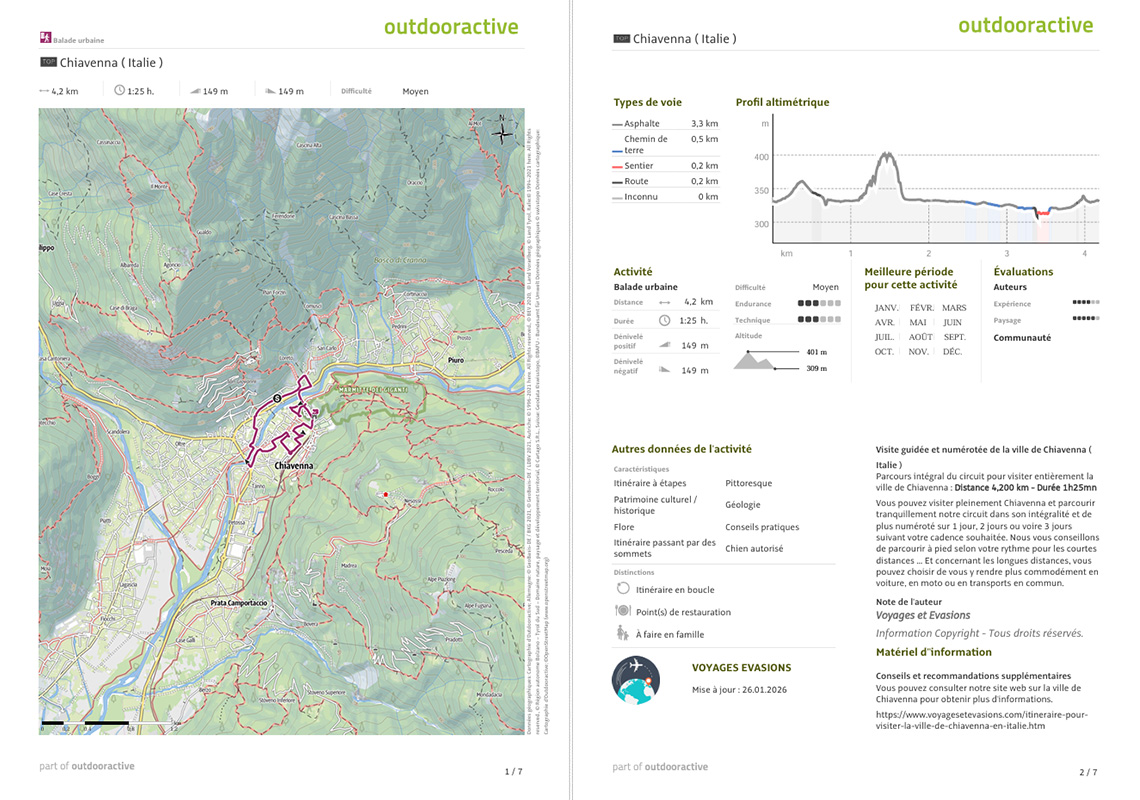Click the distance icon in the Activité panel
Screen dimensions: 1140x800
(x=664, y=302)
